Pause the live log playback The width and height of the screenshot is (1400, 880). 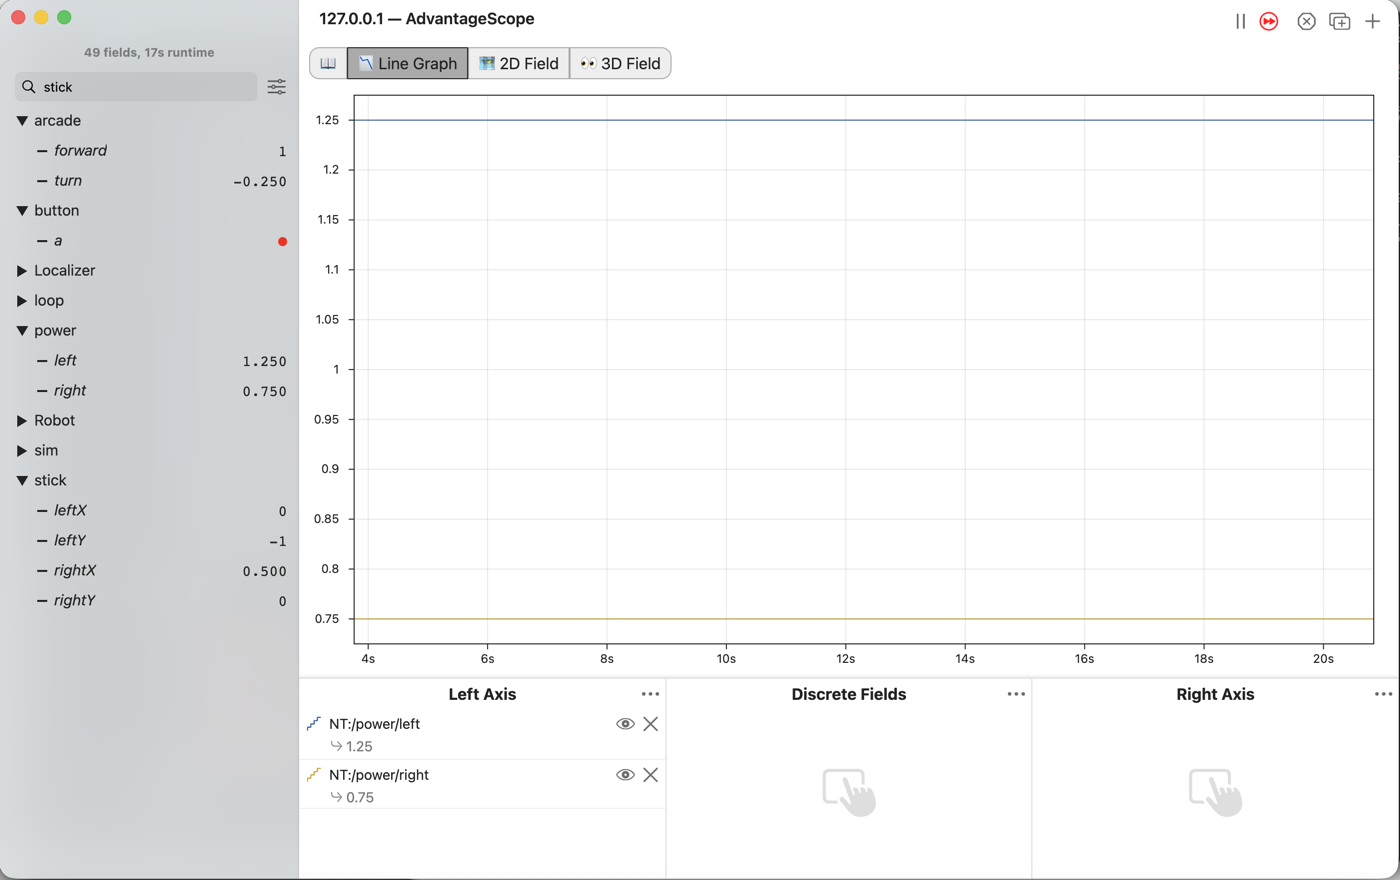pyautogui.click(x=1240, y=21)
